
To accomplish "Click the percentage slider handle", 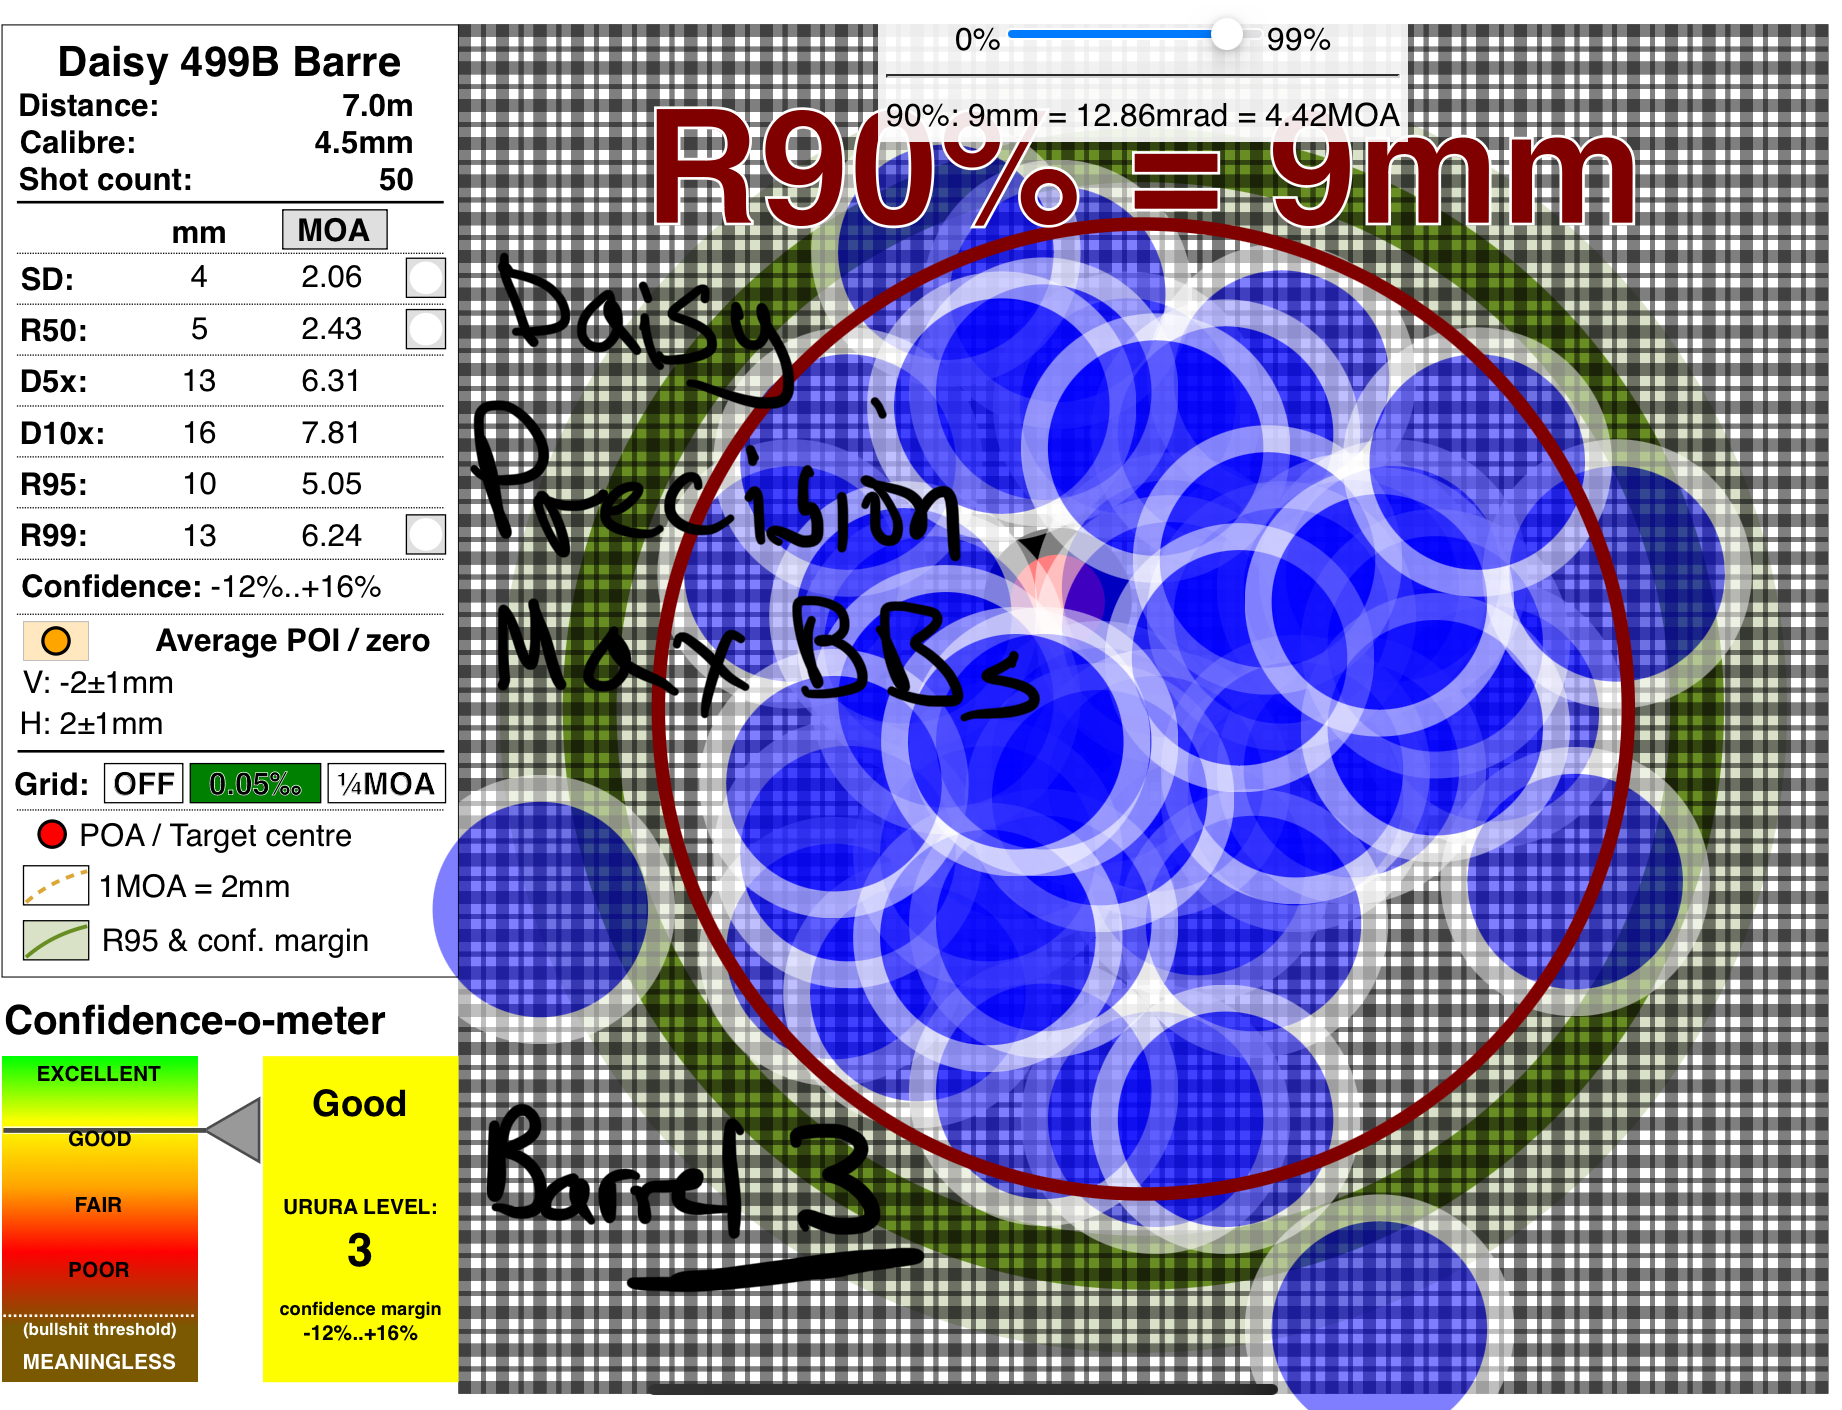I will pos(1227,34).
